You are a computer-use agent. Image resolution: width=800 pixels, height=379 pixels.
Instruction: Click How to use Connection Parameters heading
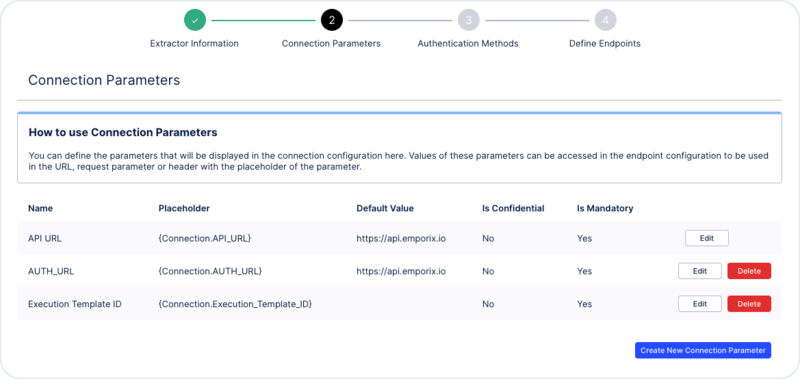(x=123, y=133)
